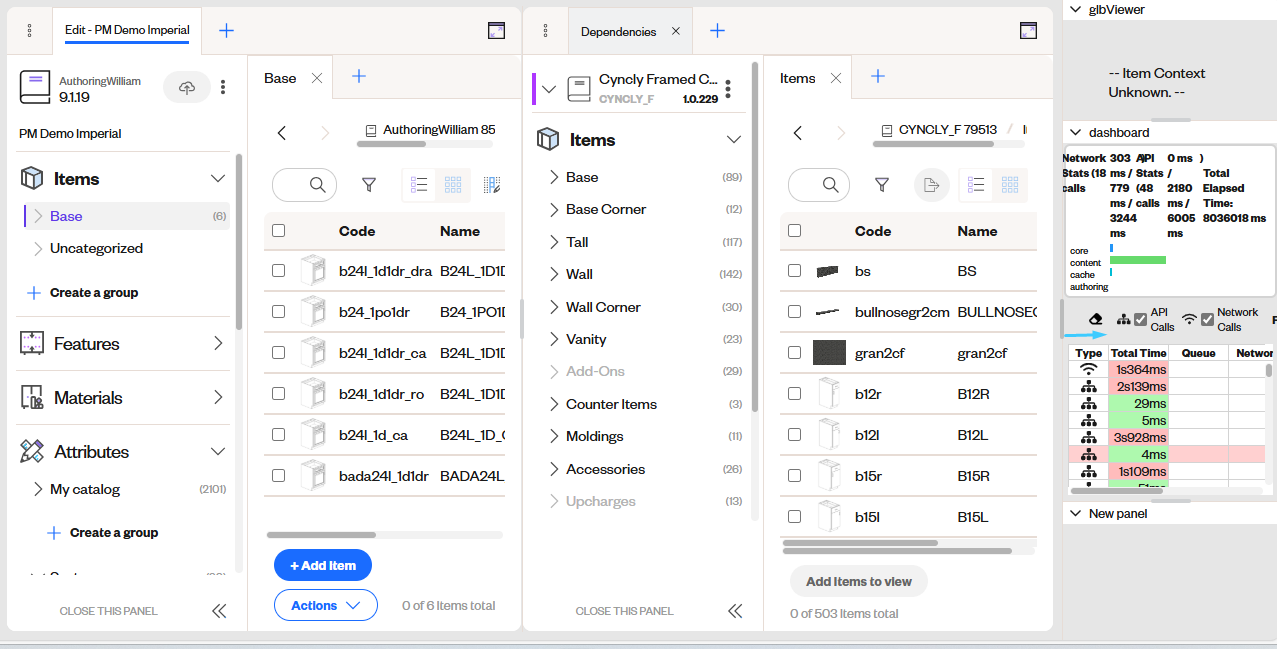Click the eraser icon in the dashboard panel
The image size is (1277, 649).
[1095, 319]
